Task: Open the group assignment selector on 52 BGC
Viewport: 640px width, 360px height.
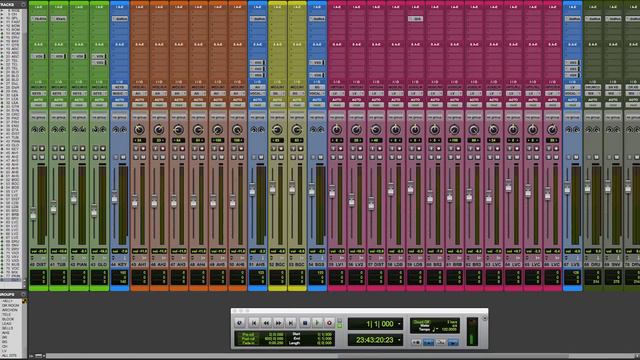Action: pos(277,117)
